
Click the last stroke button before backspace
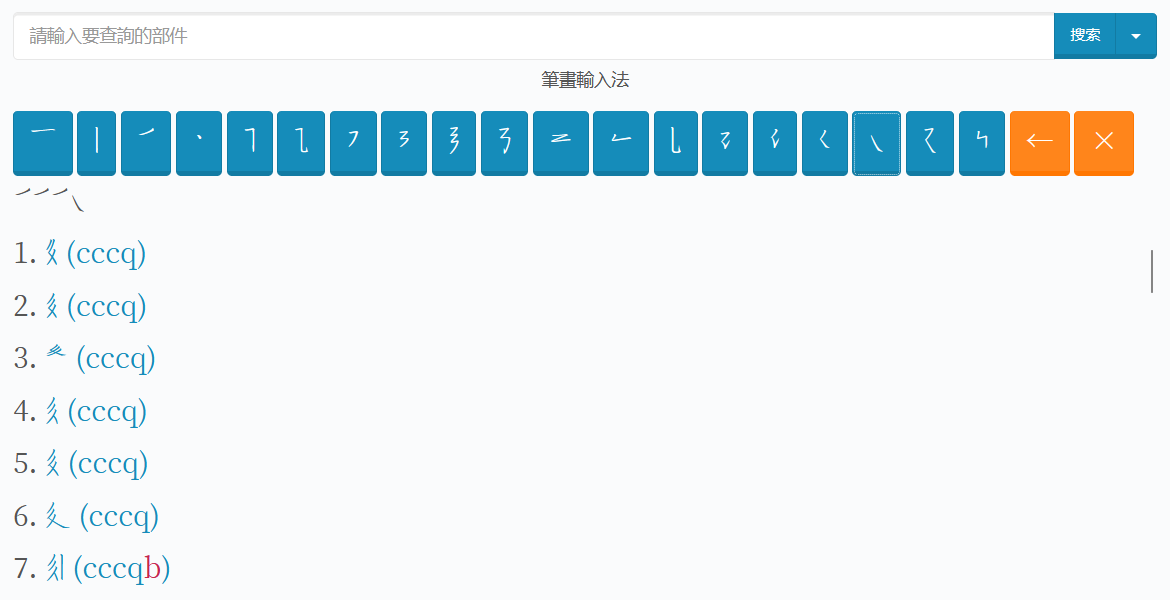pos(982,142)
